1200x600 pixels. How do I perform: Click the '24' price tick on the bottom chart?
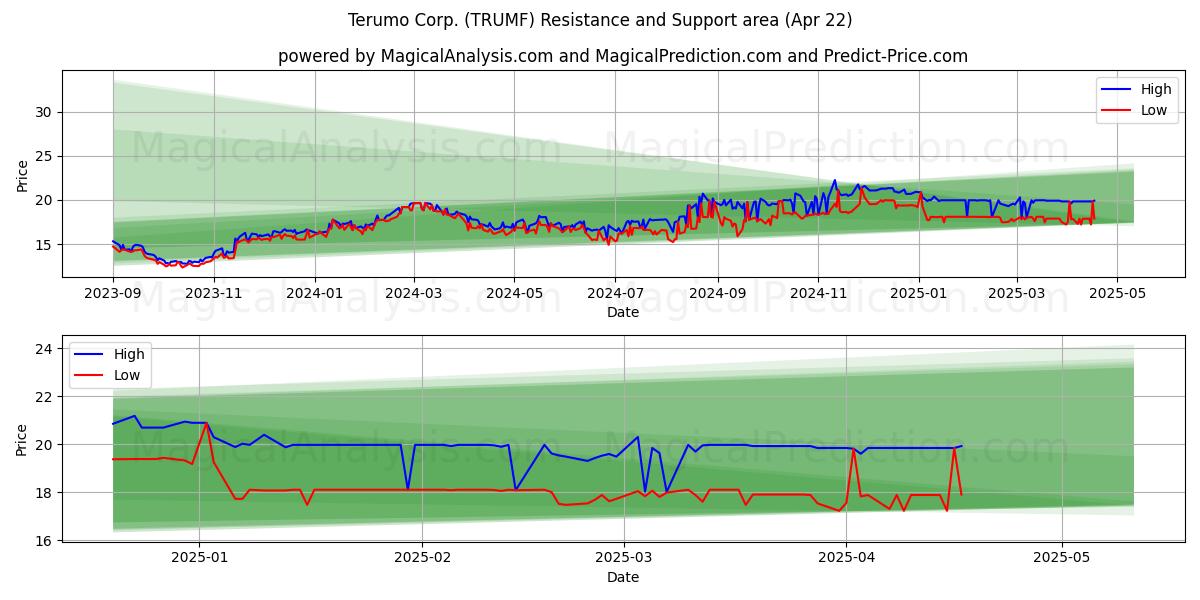coord(45,349)
